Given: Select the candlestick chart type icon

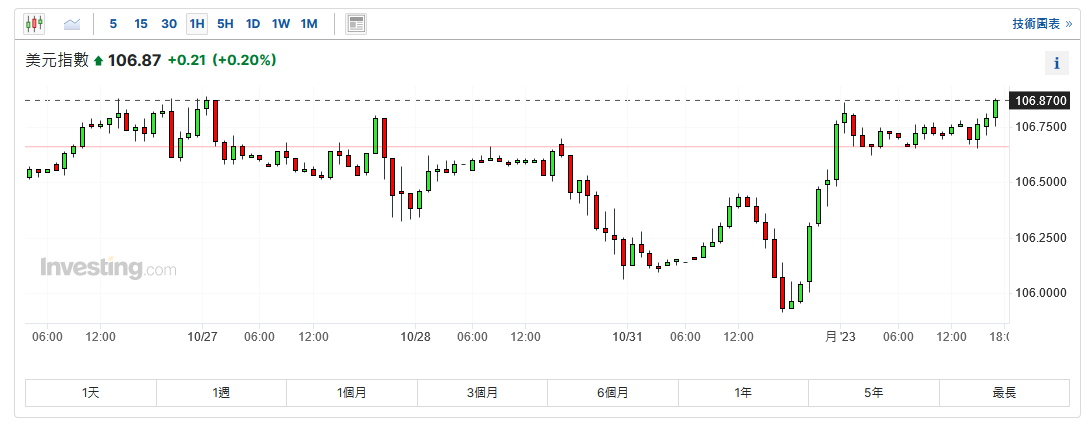Looking at the screenshot, I should click(35, 23).
